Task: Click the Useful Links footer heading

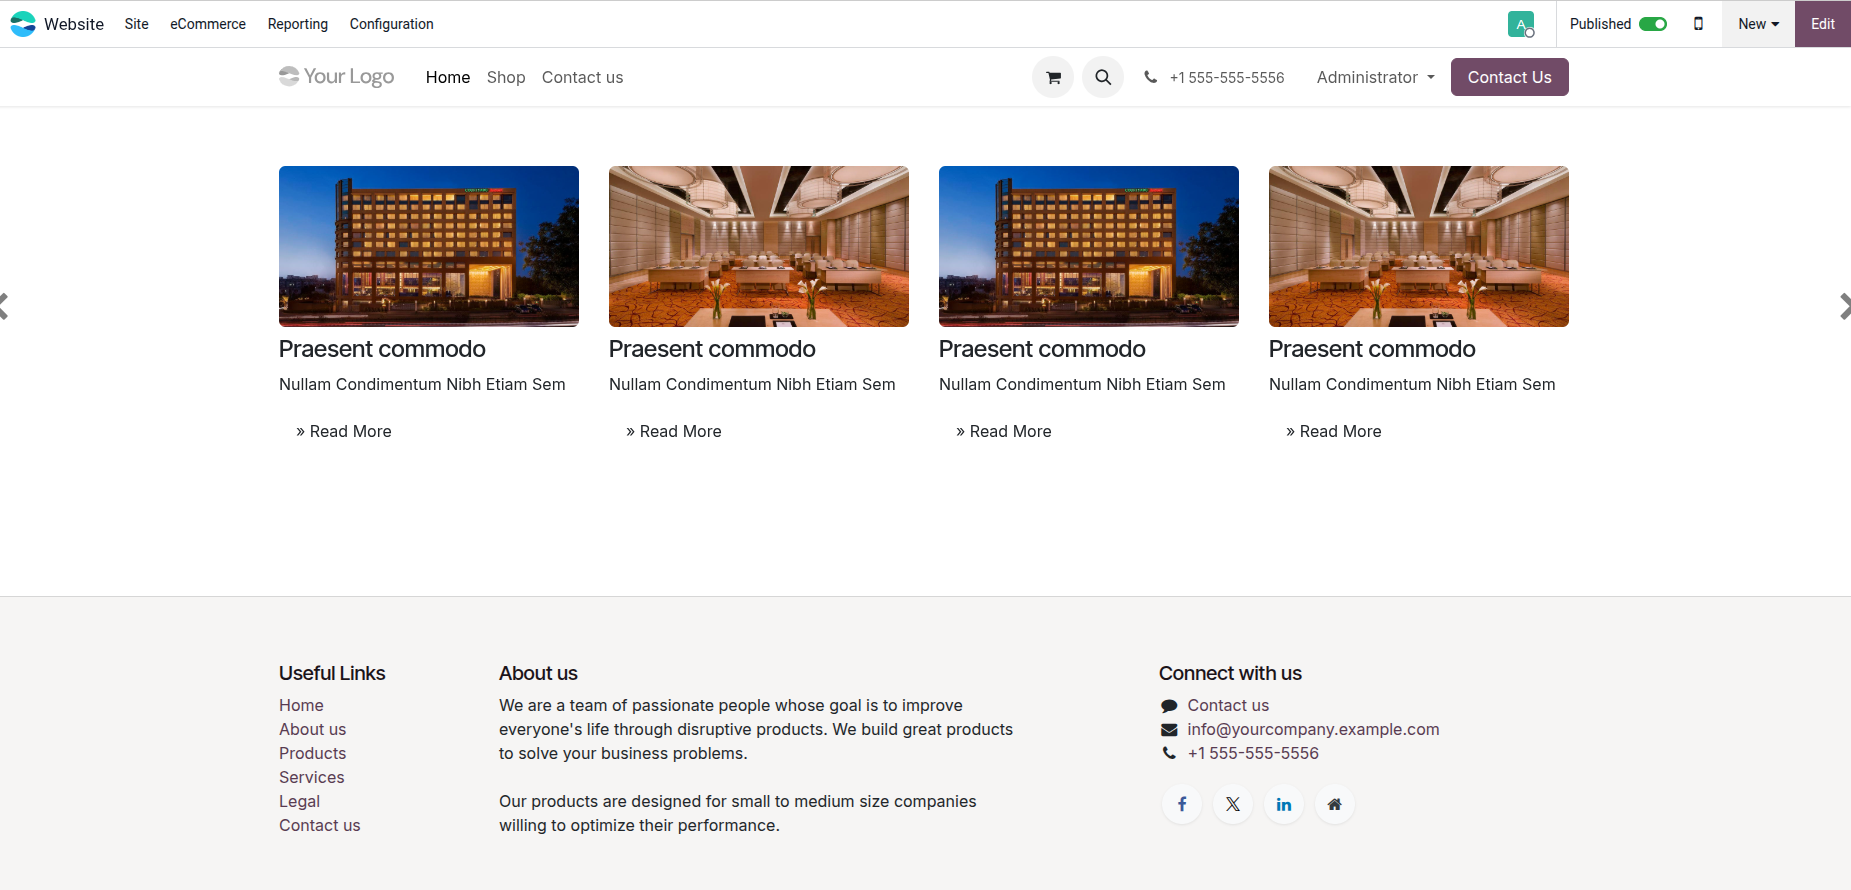Action: [332, 673]
